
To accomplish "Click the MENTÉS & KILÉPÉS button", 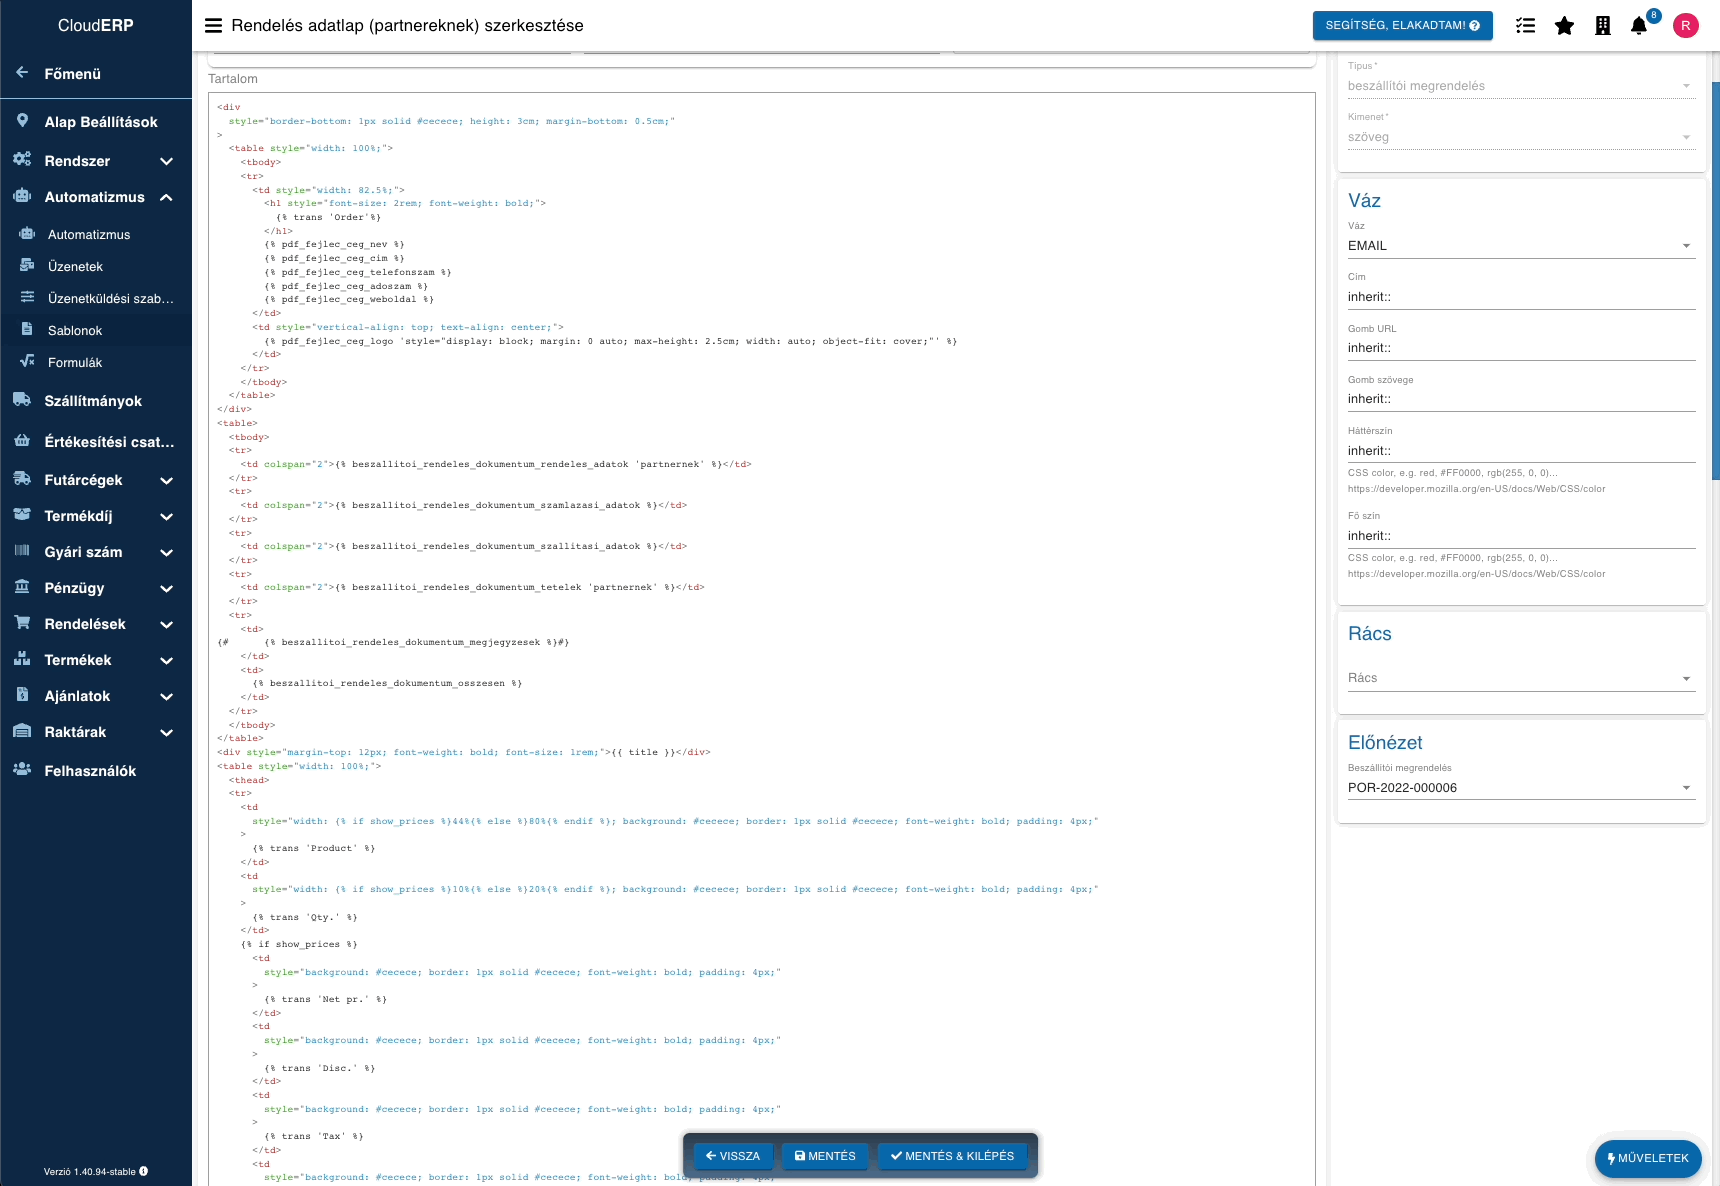I will 952,1155.
